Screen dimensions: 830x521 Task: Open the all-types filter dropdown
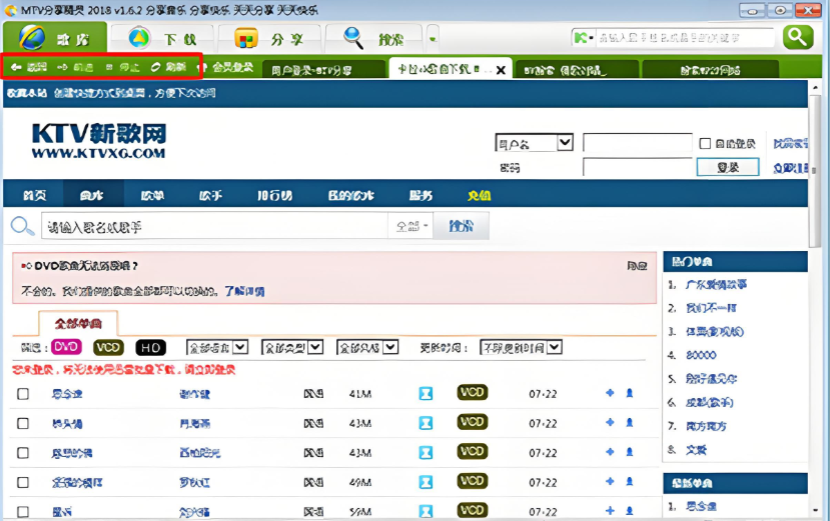[x=292, y=348]
